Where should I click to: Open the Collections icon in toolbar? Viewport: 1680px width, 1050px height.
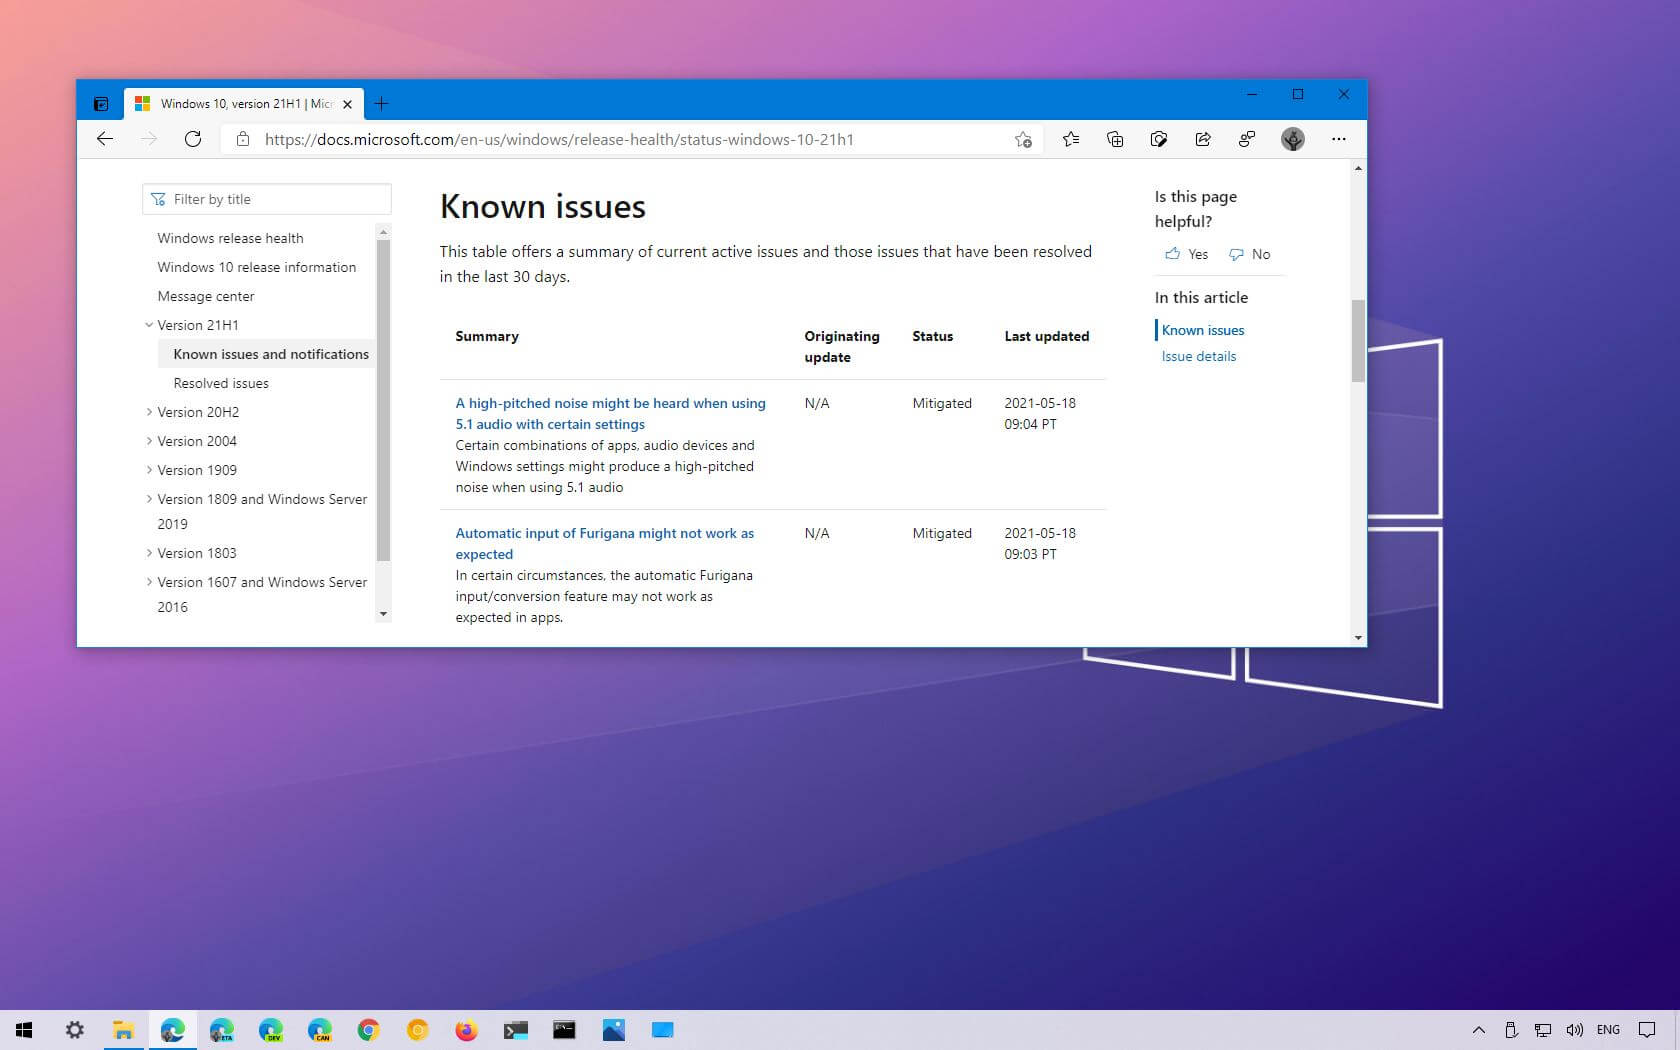pyautogui.click(x=1115, y=139)
